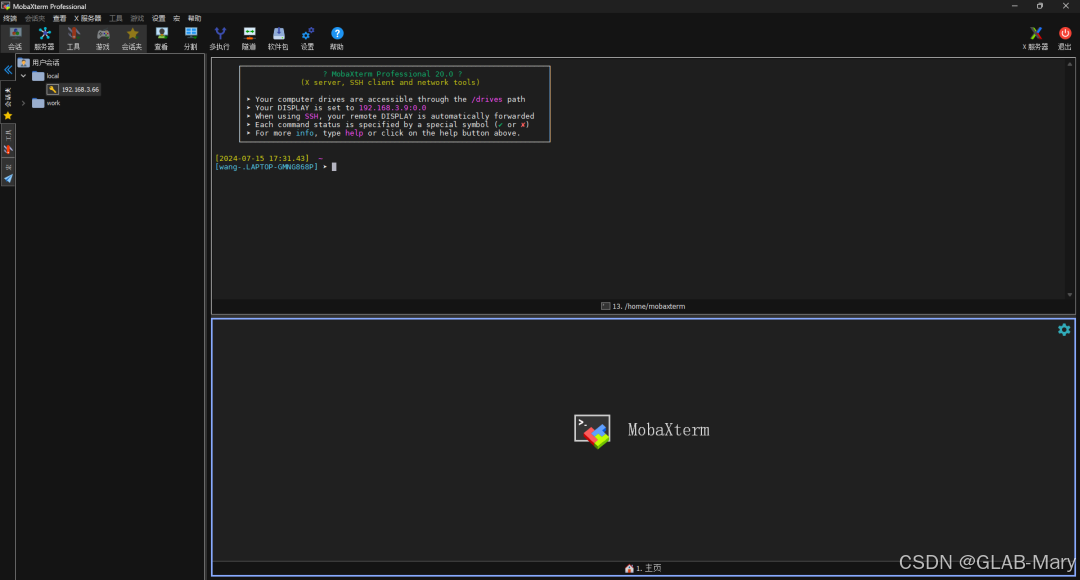The image size is (1080, 580).
Task: Open the 查看 menu in the menu bar
Action: point(60,19)
